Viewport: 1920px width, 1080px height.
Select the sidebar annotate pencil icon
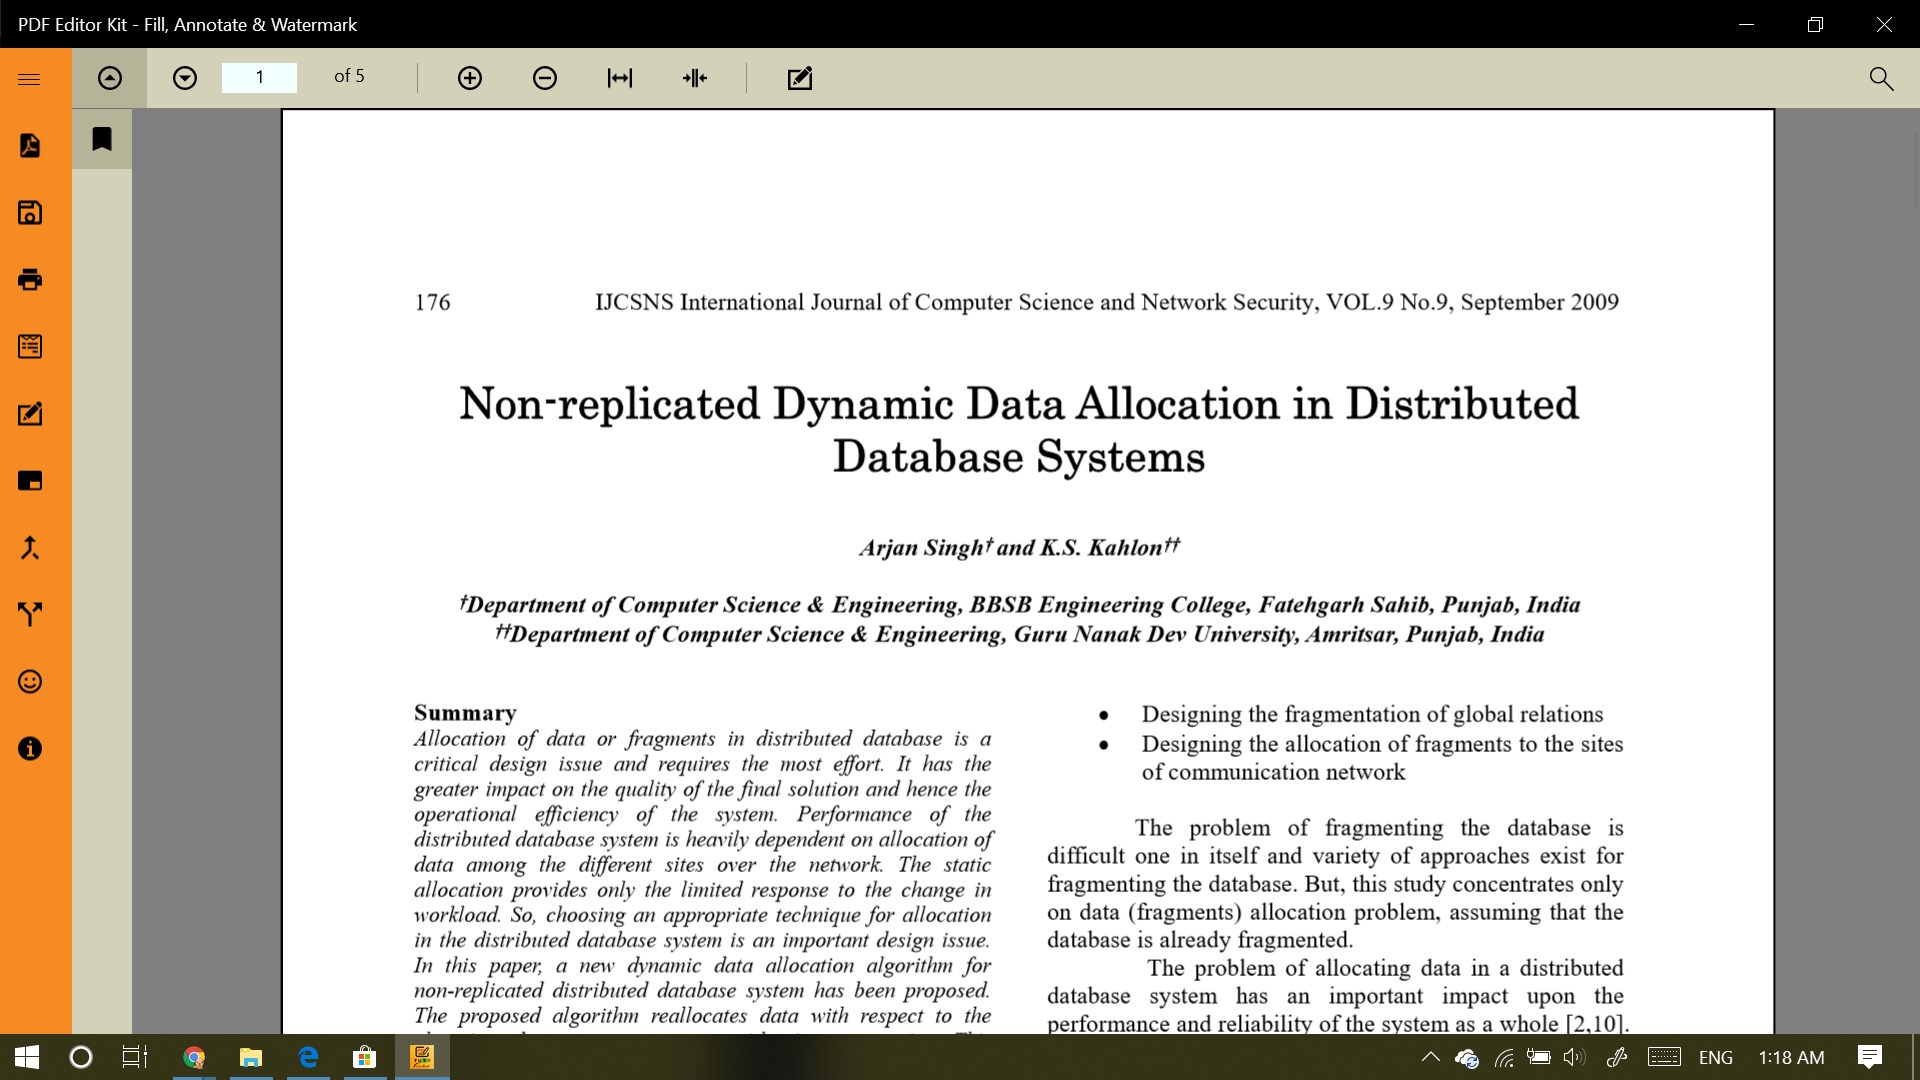tap(30, 414)
